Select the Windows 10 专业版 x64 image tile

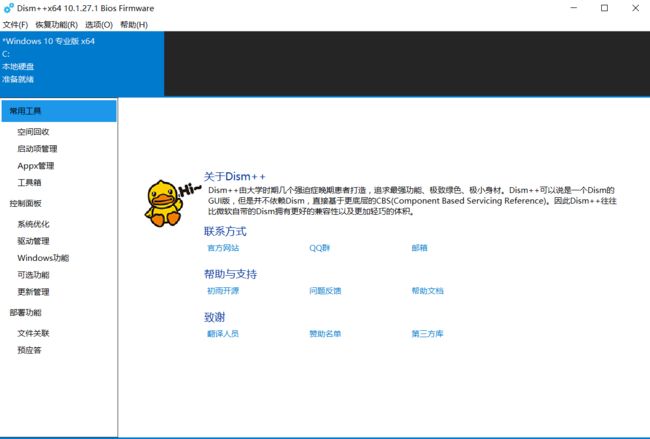[x=82, y=64]
